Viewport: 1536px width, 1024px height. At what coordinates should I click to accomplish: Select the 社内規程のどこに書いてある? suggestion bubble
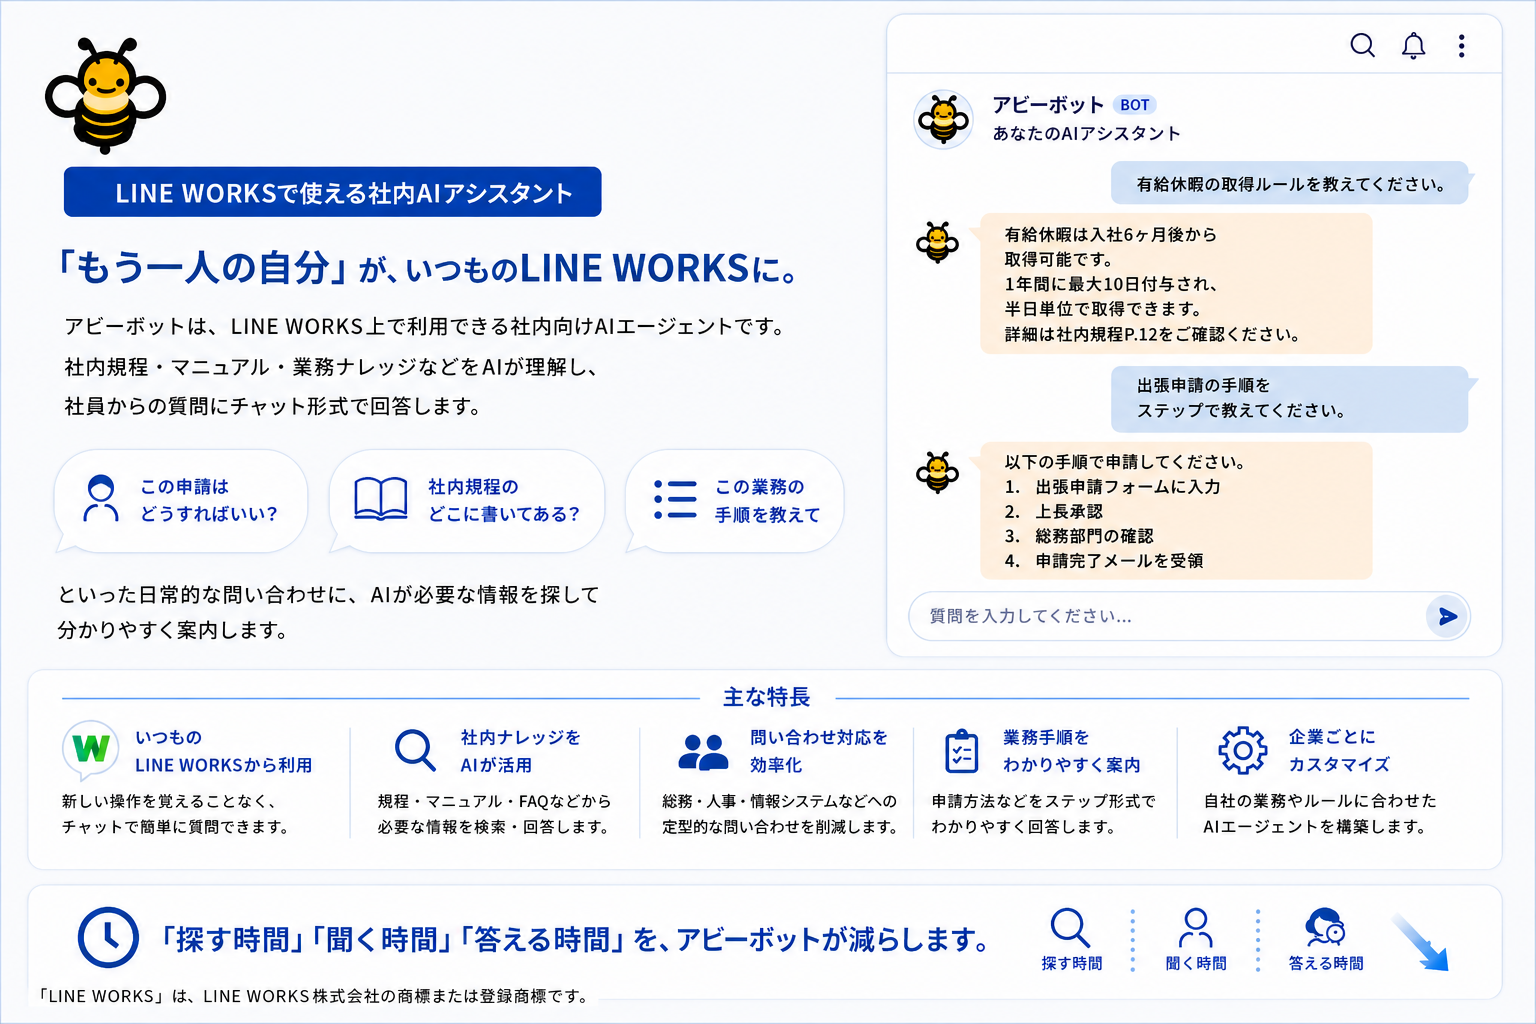click(x=467, y=500)
